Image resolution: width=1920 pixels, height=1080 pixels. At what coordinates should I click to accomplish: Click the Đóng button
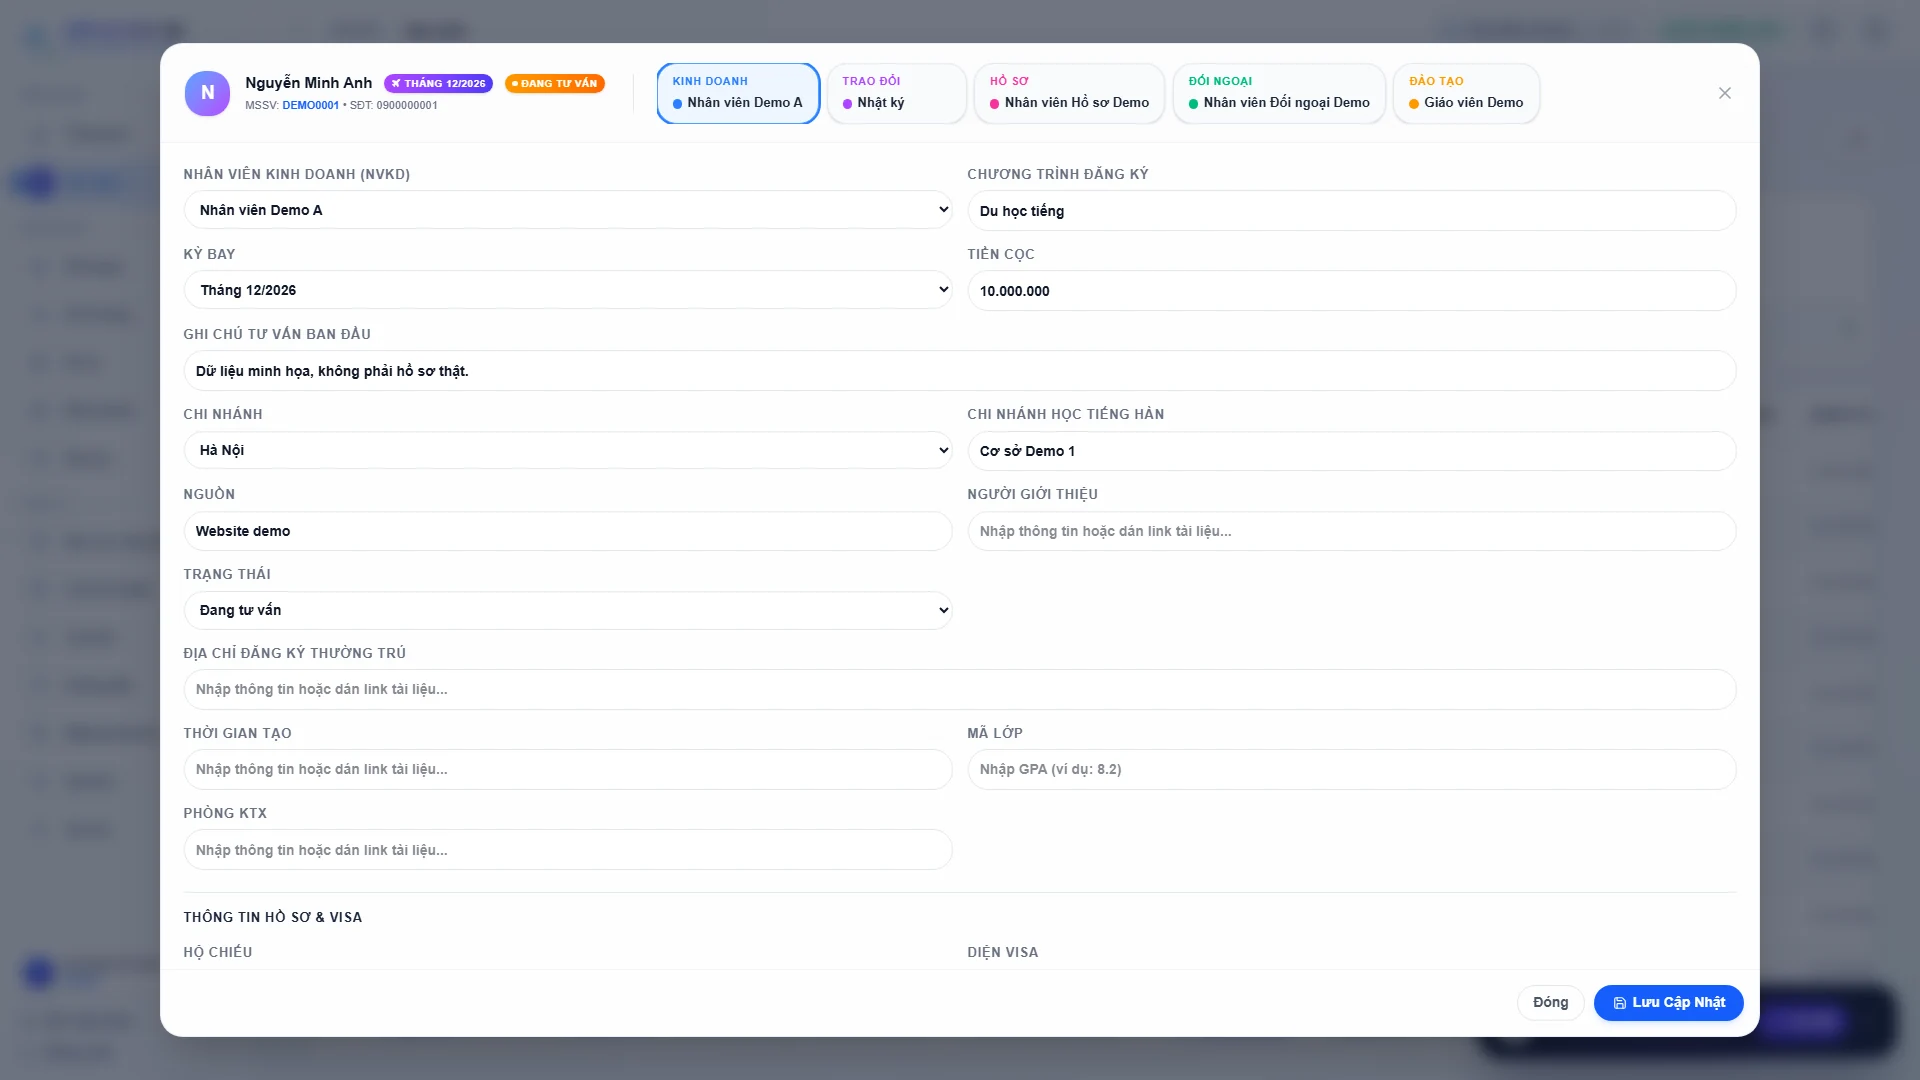(x=1550, y=1002)
